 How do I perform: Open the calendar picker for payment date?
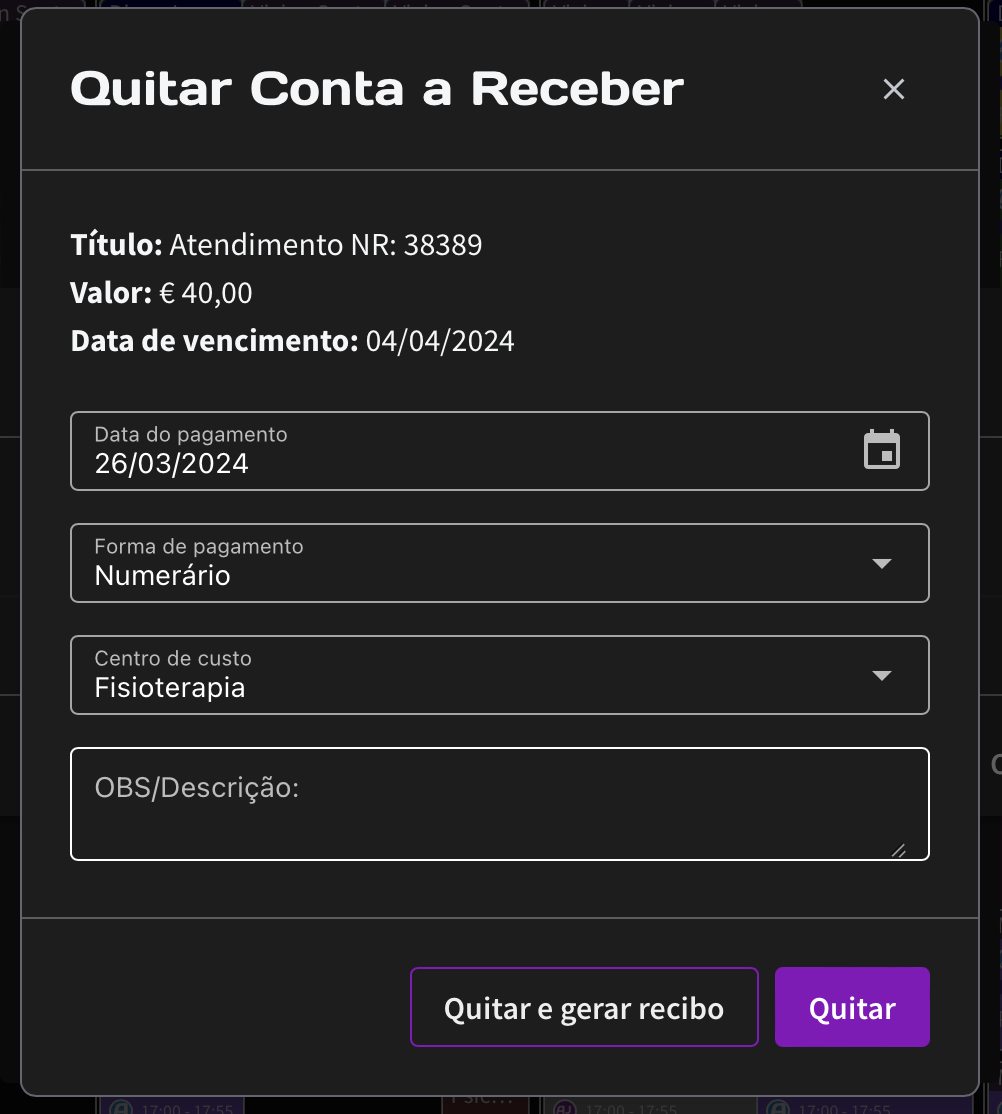(x=882, y=450)
